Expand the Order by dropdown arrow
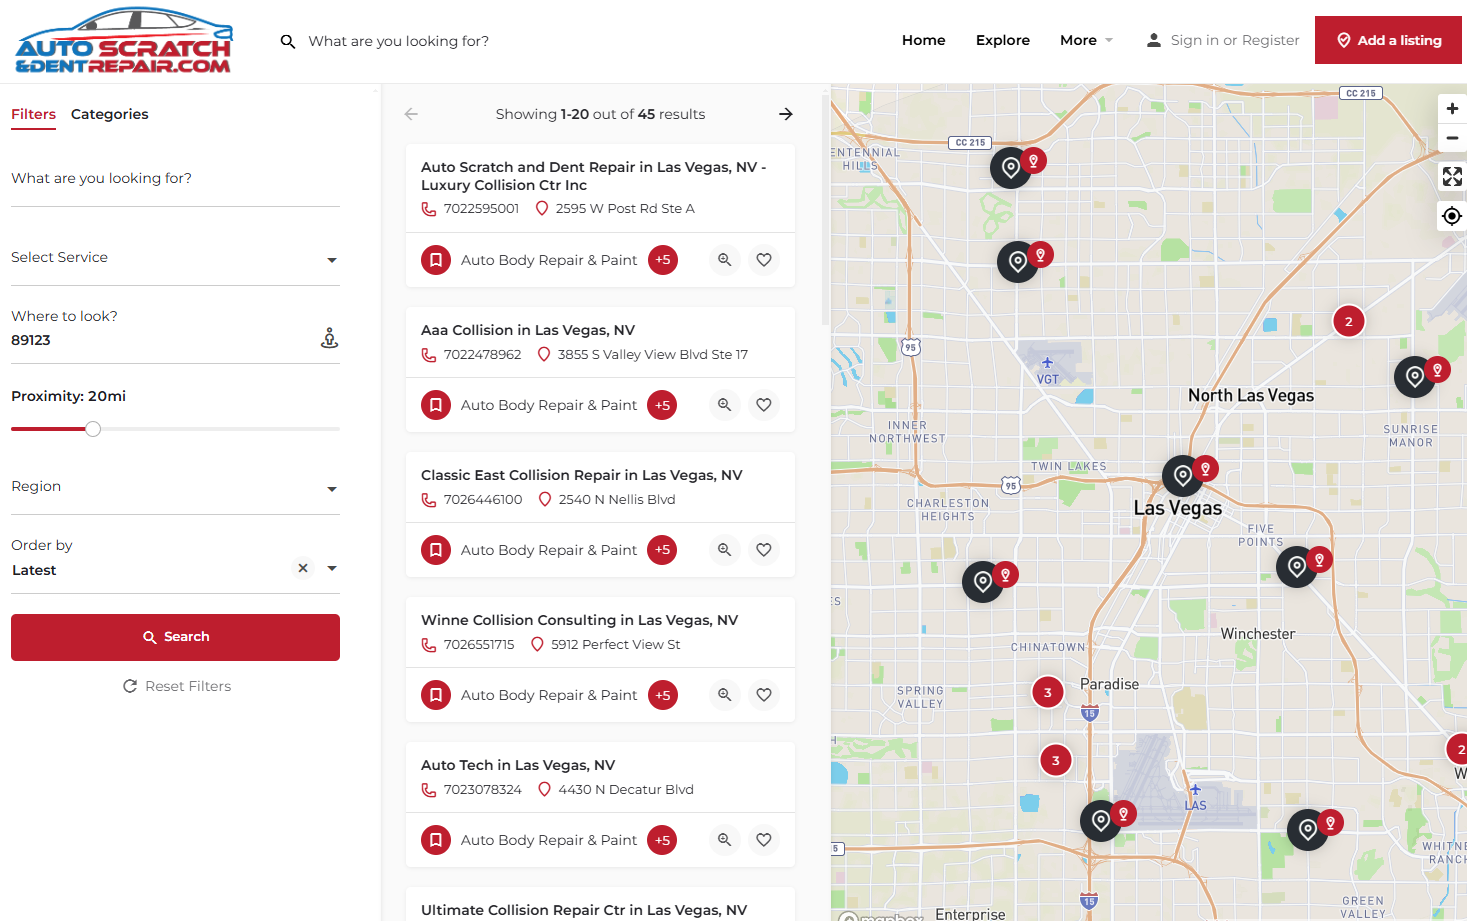The height and width of the screenshot is (921, 1467). [x=332, y=568]
